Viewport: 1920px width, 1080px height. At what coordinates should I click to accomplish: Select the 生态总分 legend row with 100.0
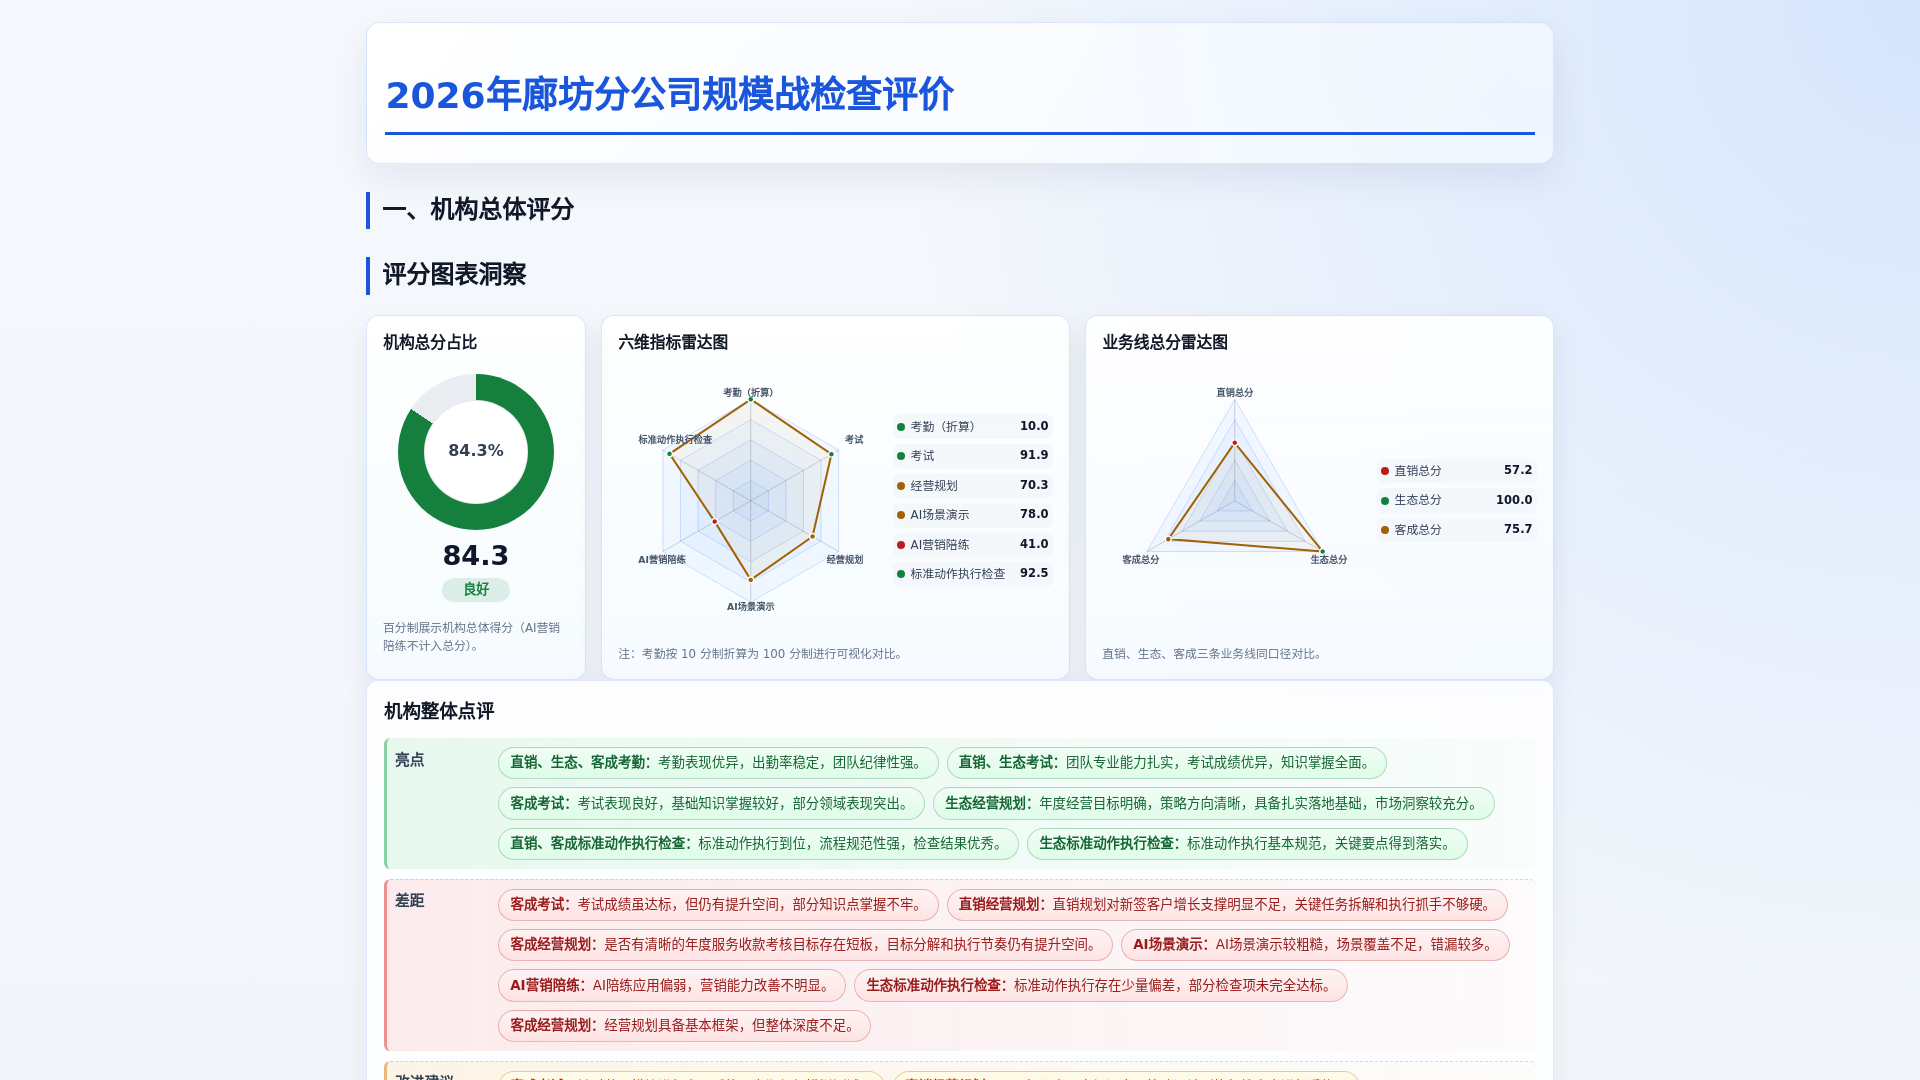1457,500
